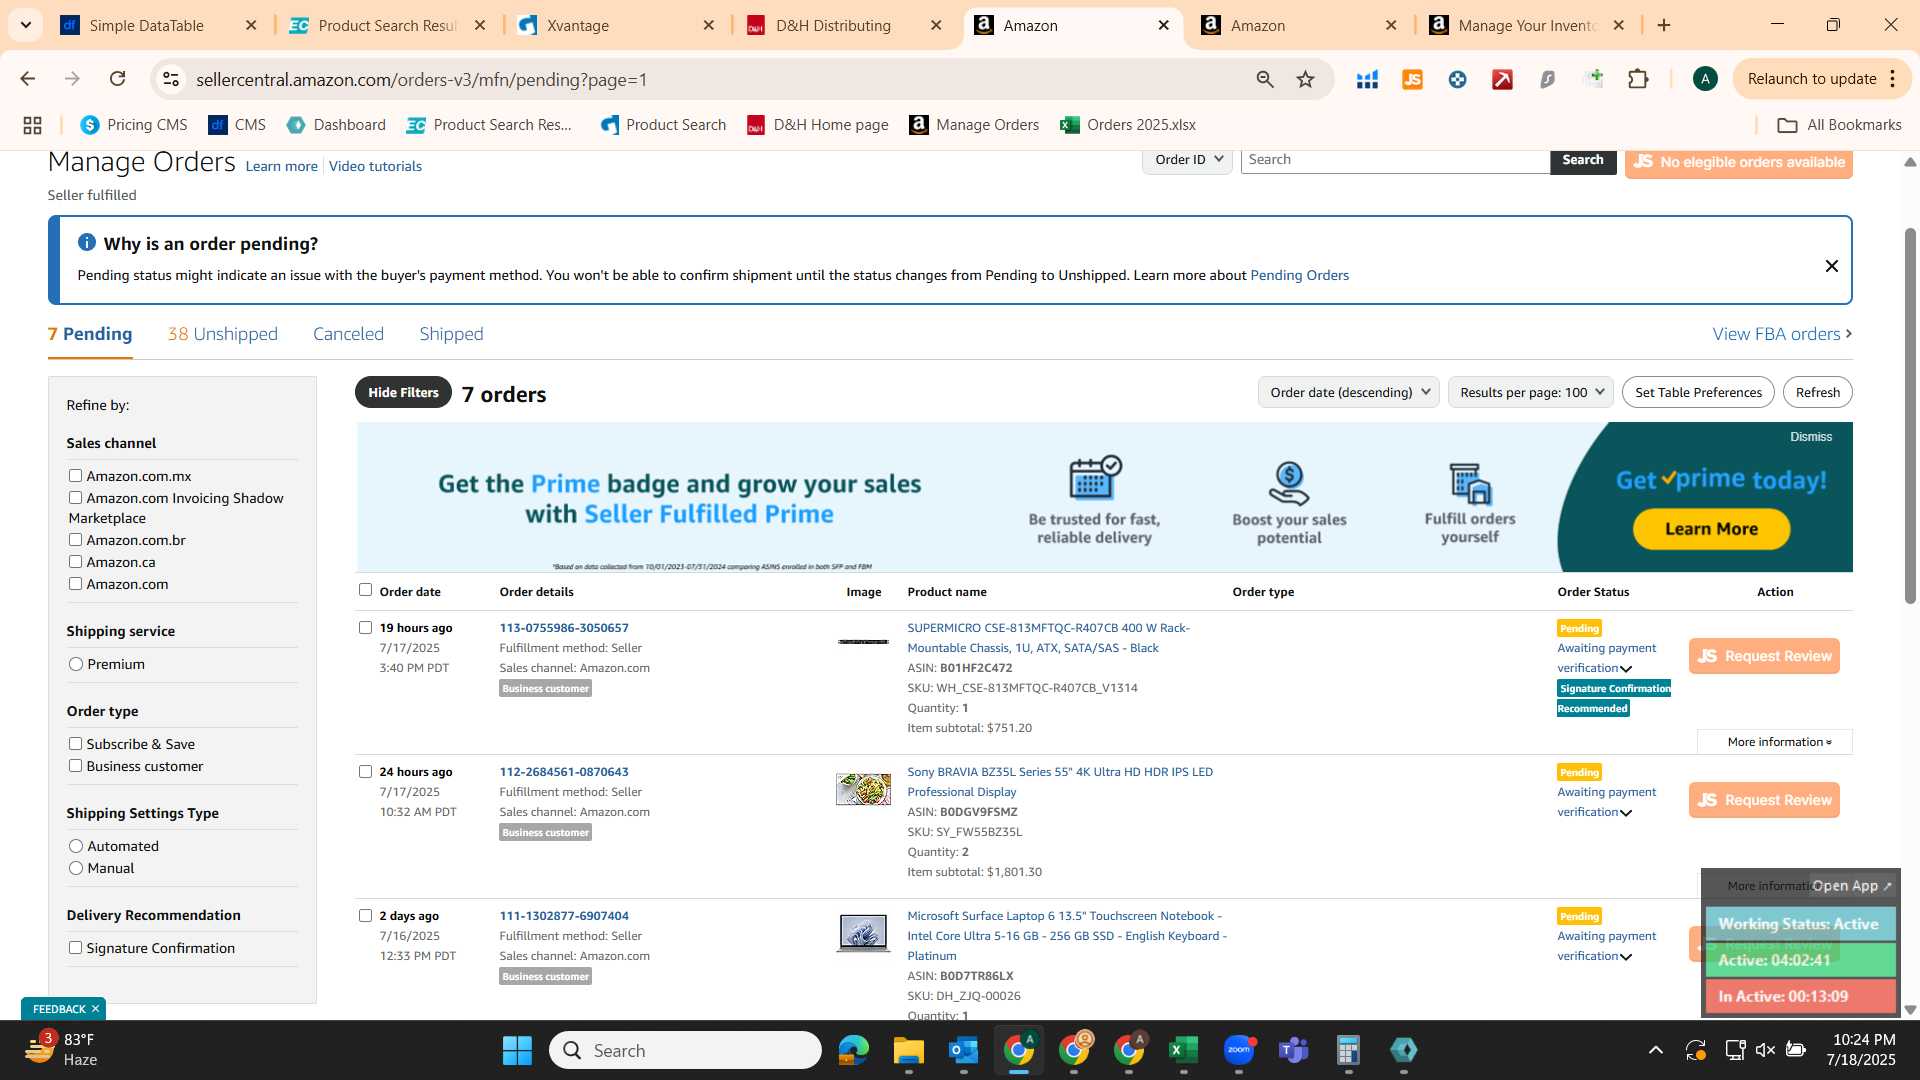Open the Order ID search type dropdown
This screenshot has width=1920, height=1080.
pos(1187,160)
